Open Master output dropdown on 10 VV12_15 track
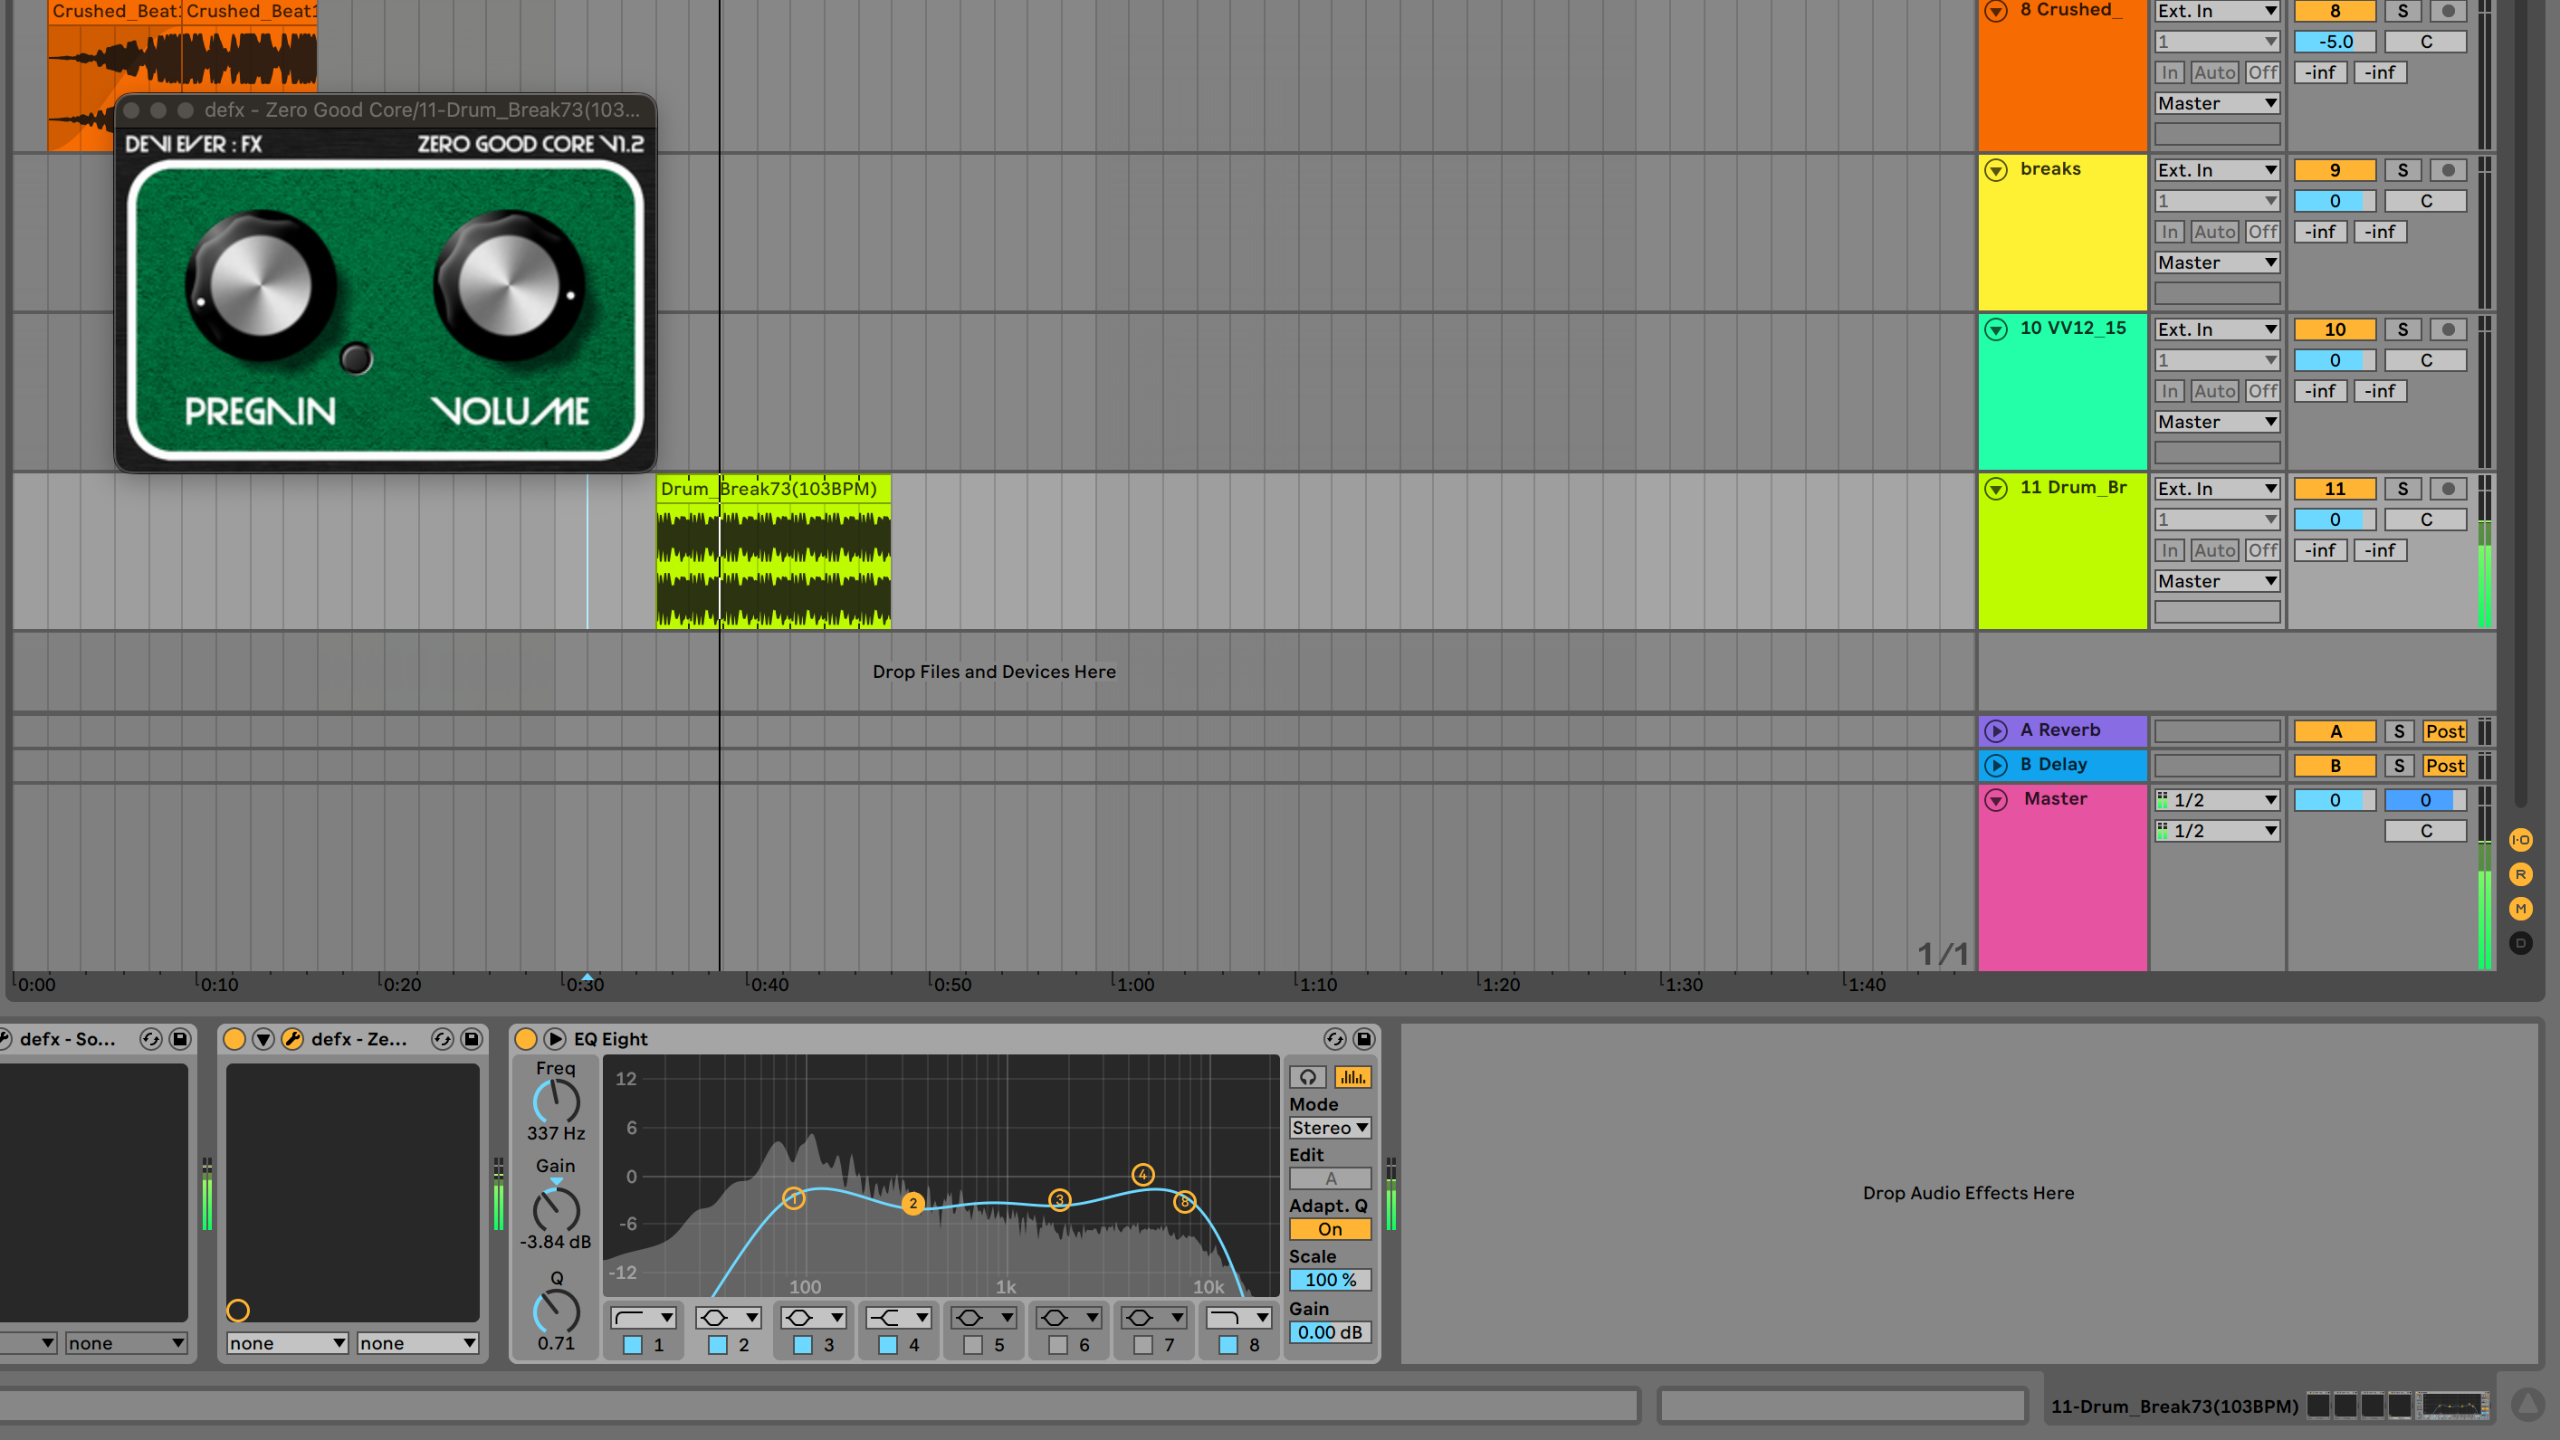This screenshot has height=1440, width=2560. (2217, 422)
